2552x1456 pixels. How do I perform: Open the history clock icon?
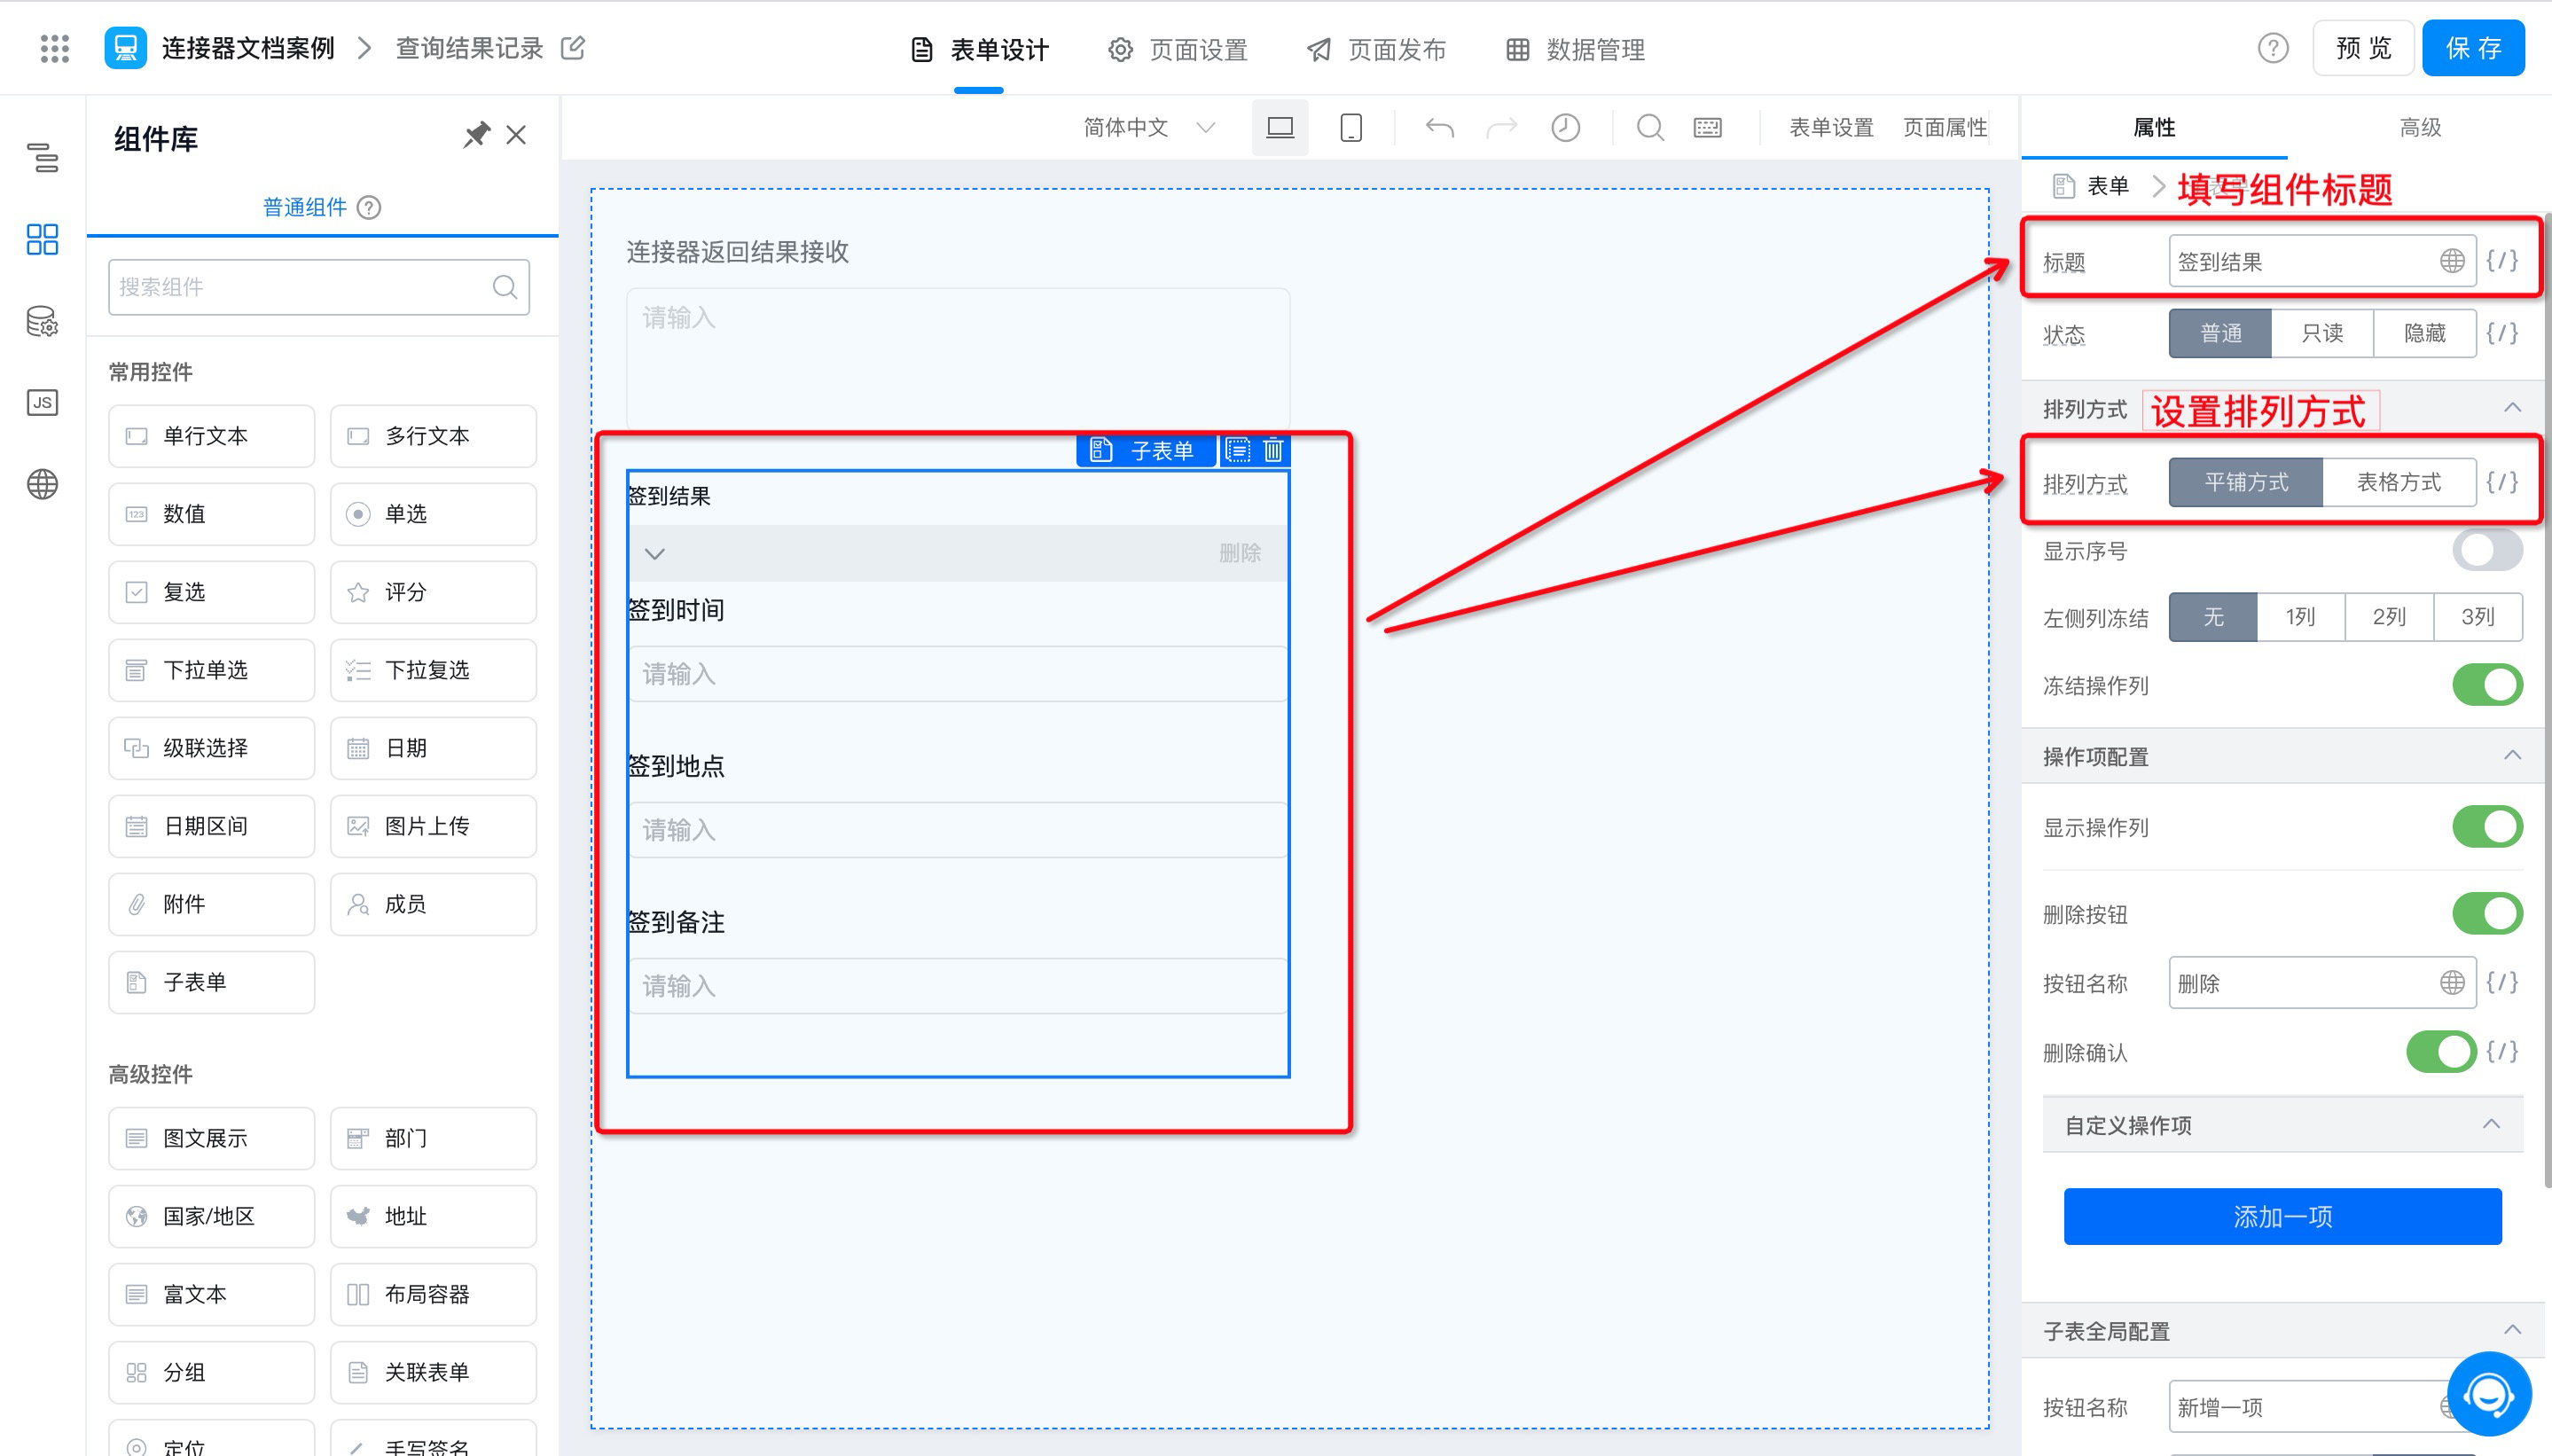[x=1565, y=127]
